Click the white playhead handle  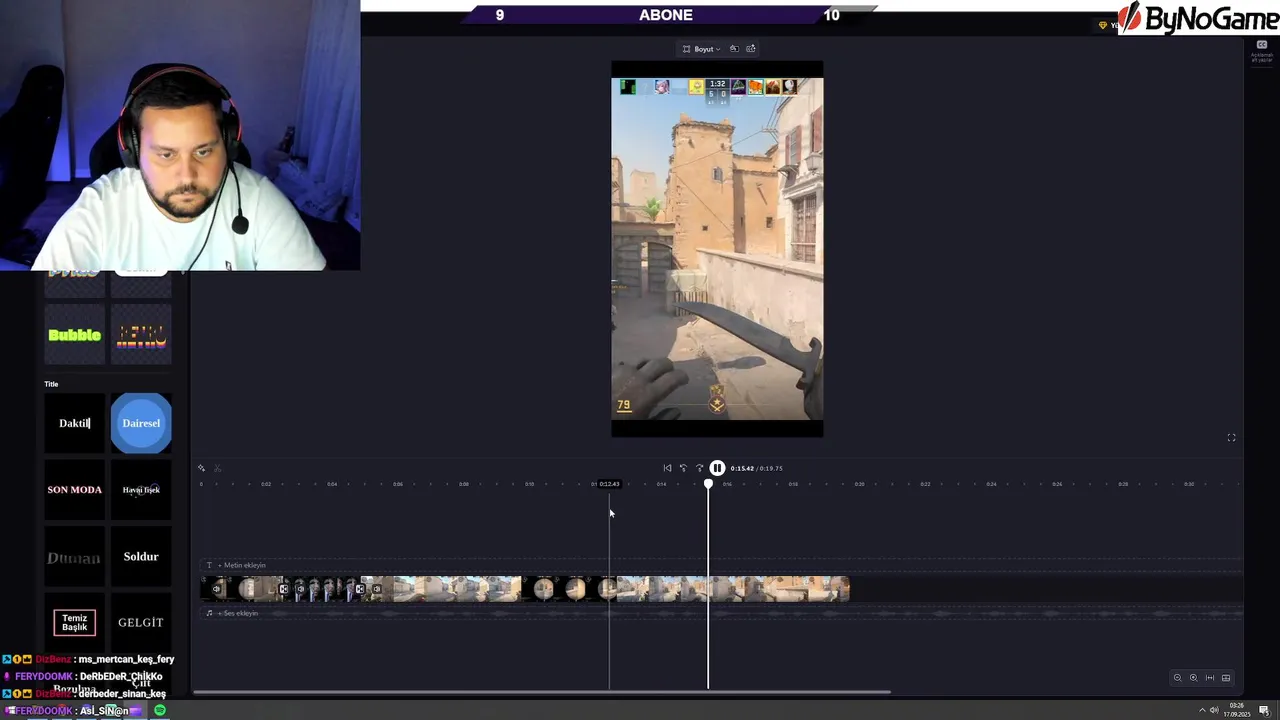[708, 484]
